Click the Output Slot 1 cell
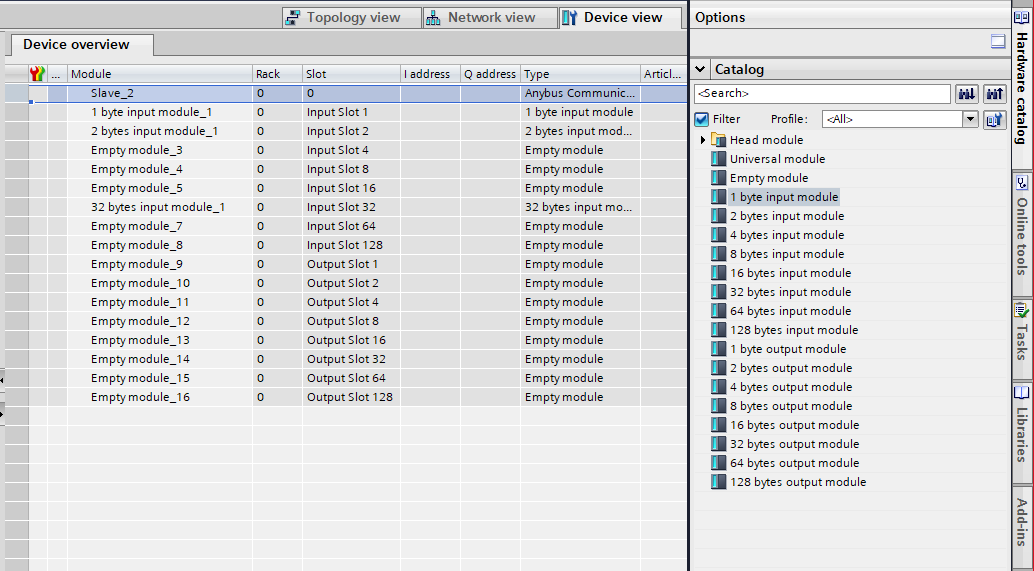This screenshot has height=571, width=1034. (351, 264)
